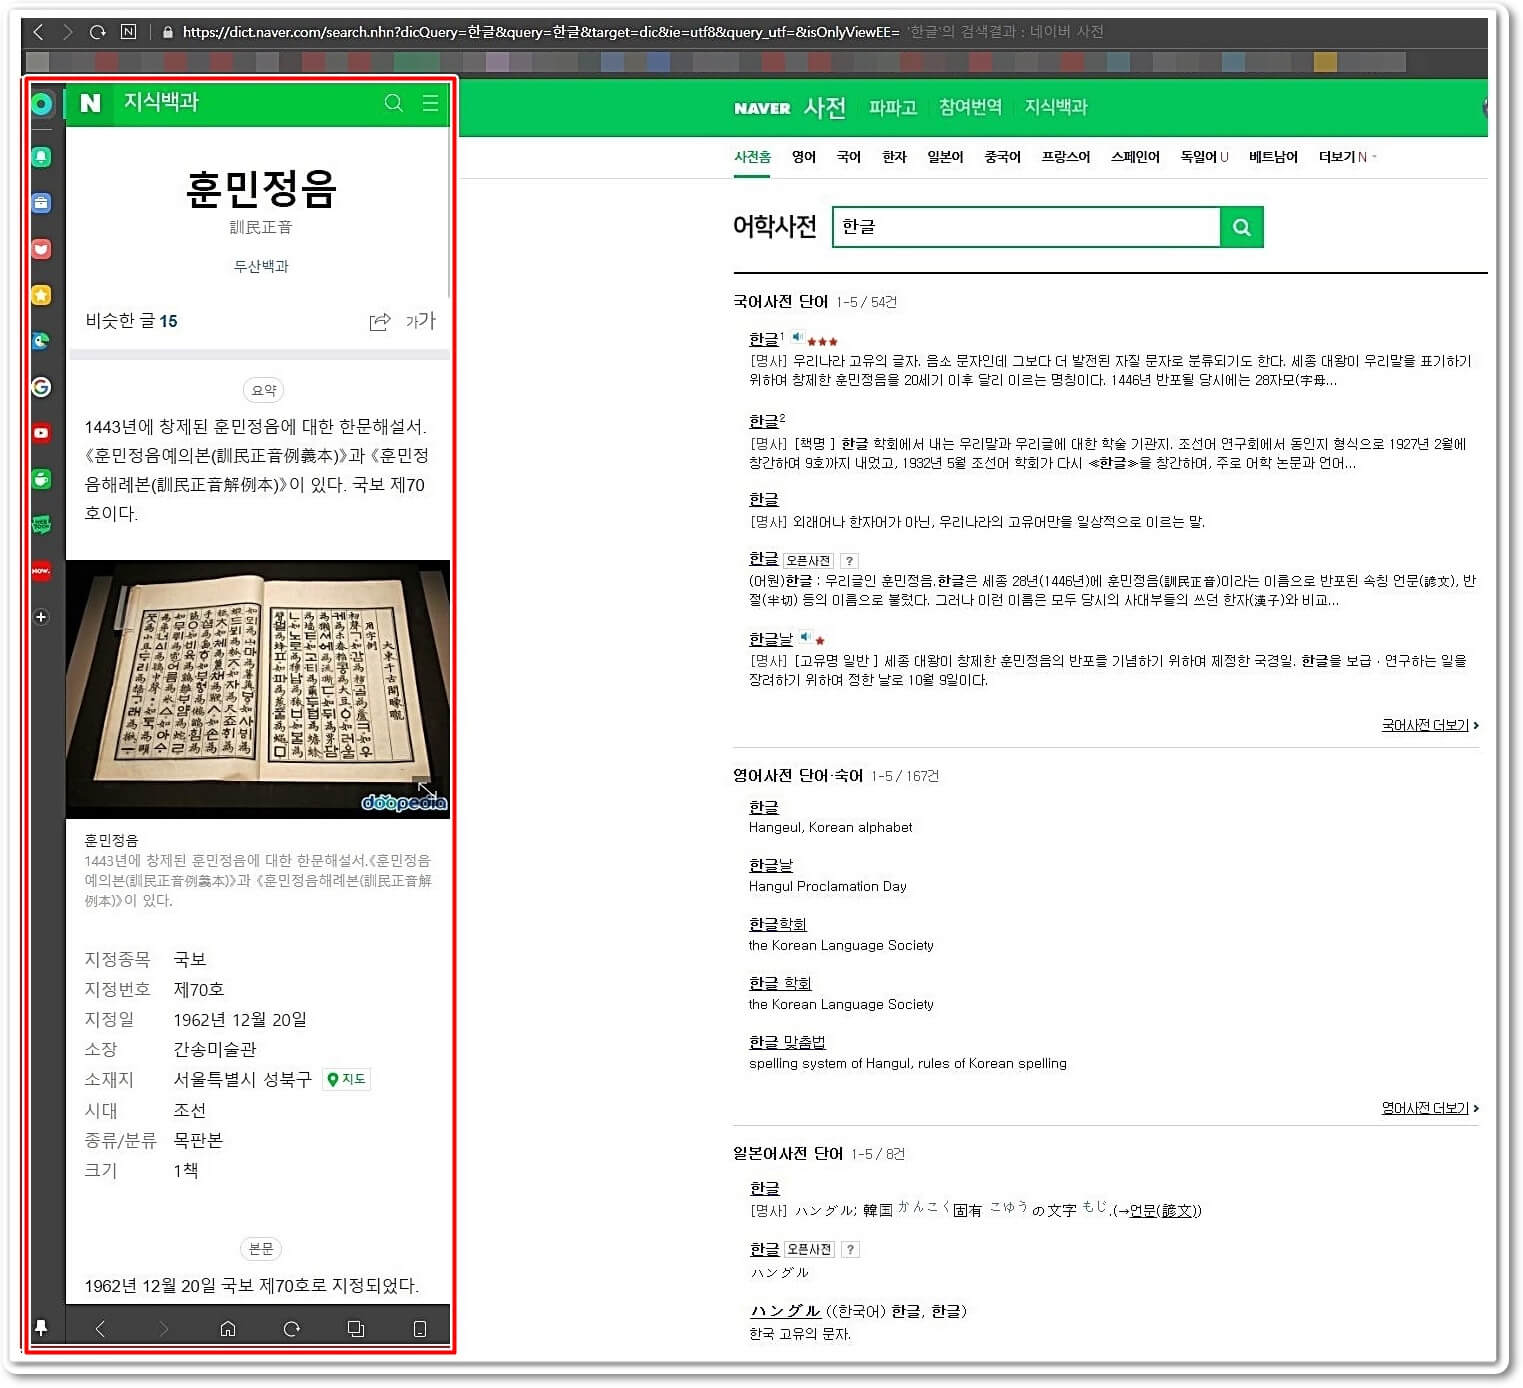Open the Webtoon sidebar shortcut
This screenshot has height=1388, width=1523.
pyautogui.click(x=41, y=525)
